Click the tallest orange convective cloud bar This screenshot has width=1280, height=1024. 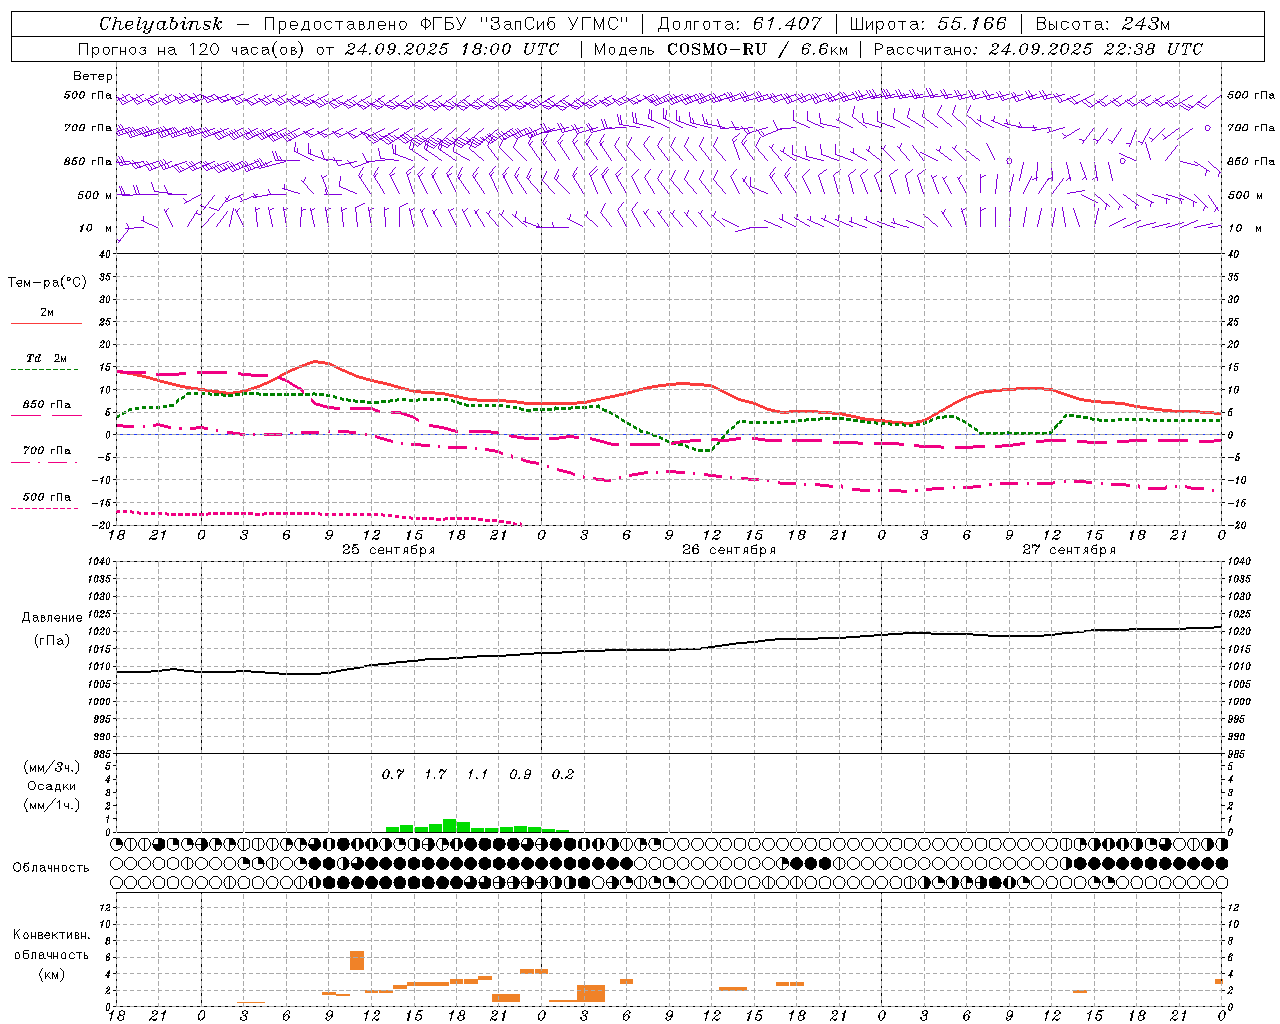(357, 960)
